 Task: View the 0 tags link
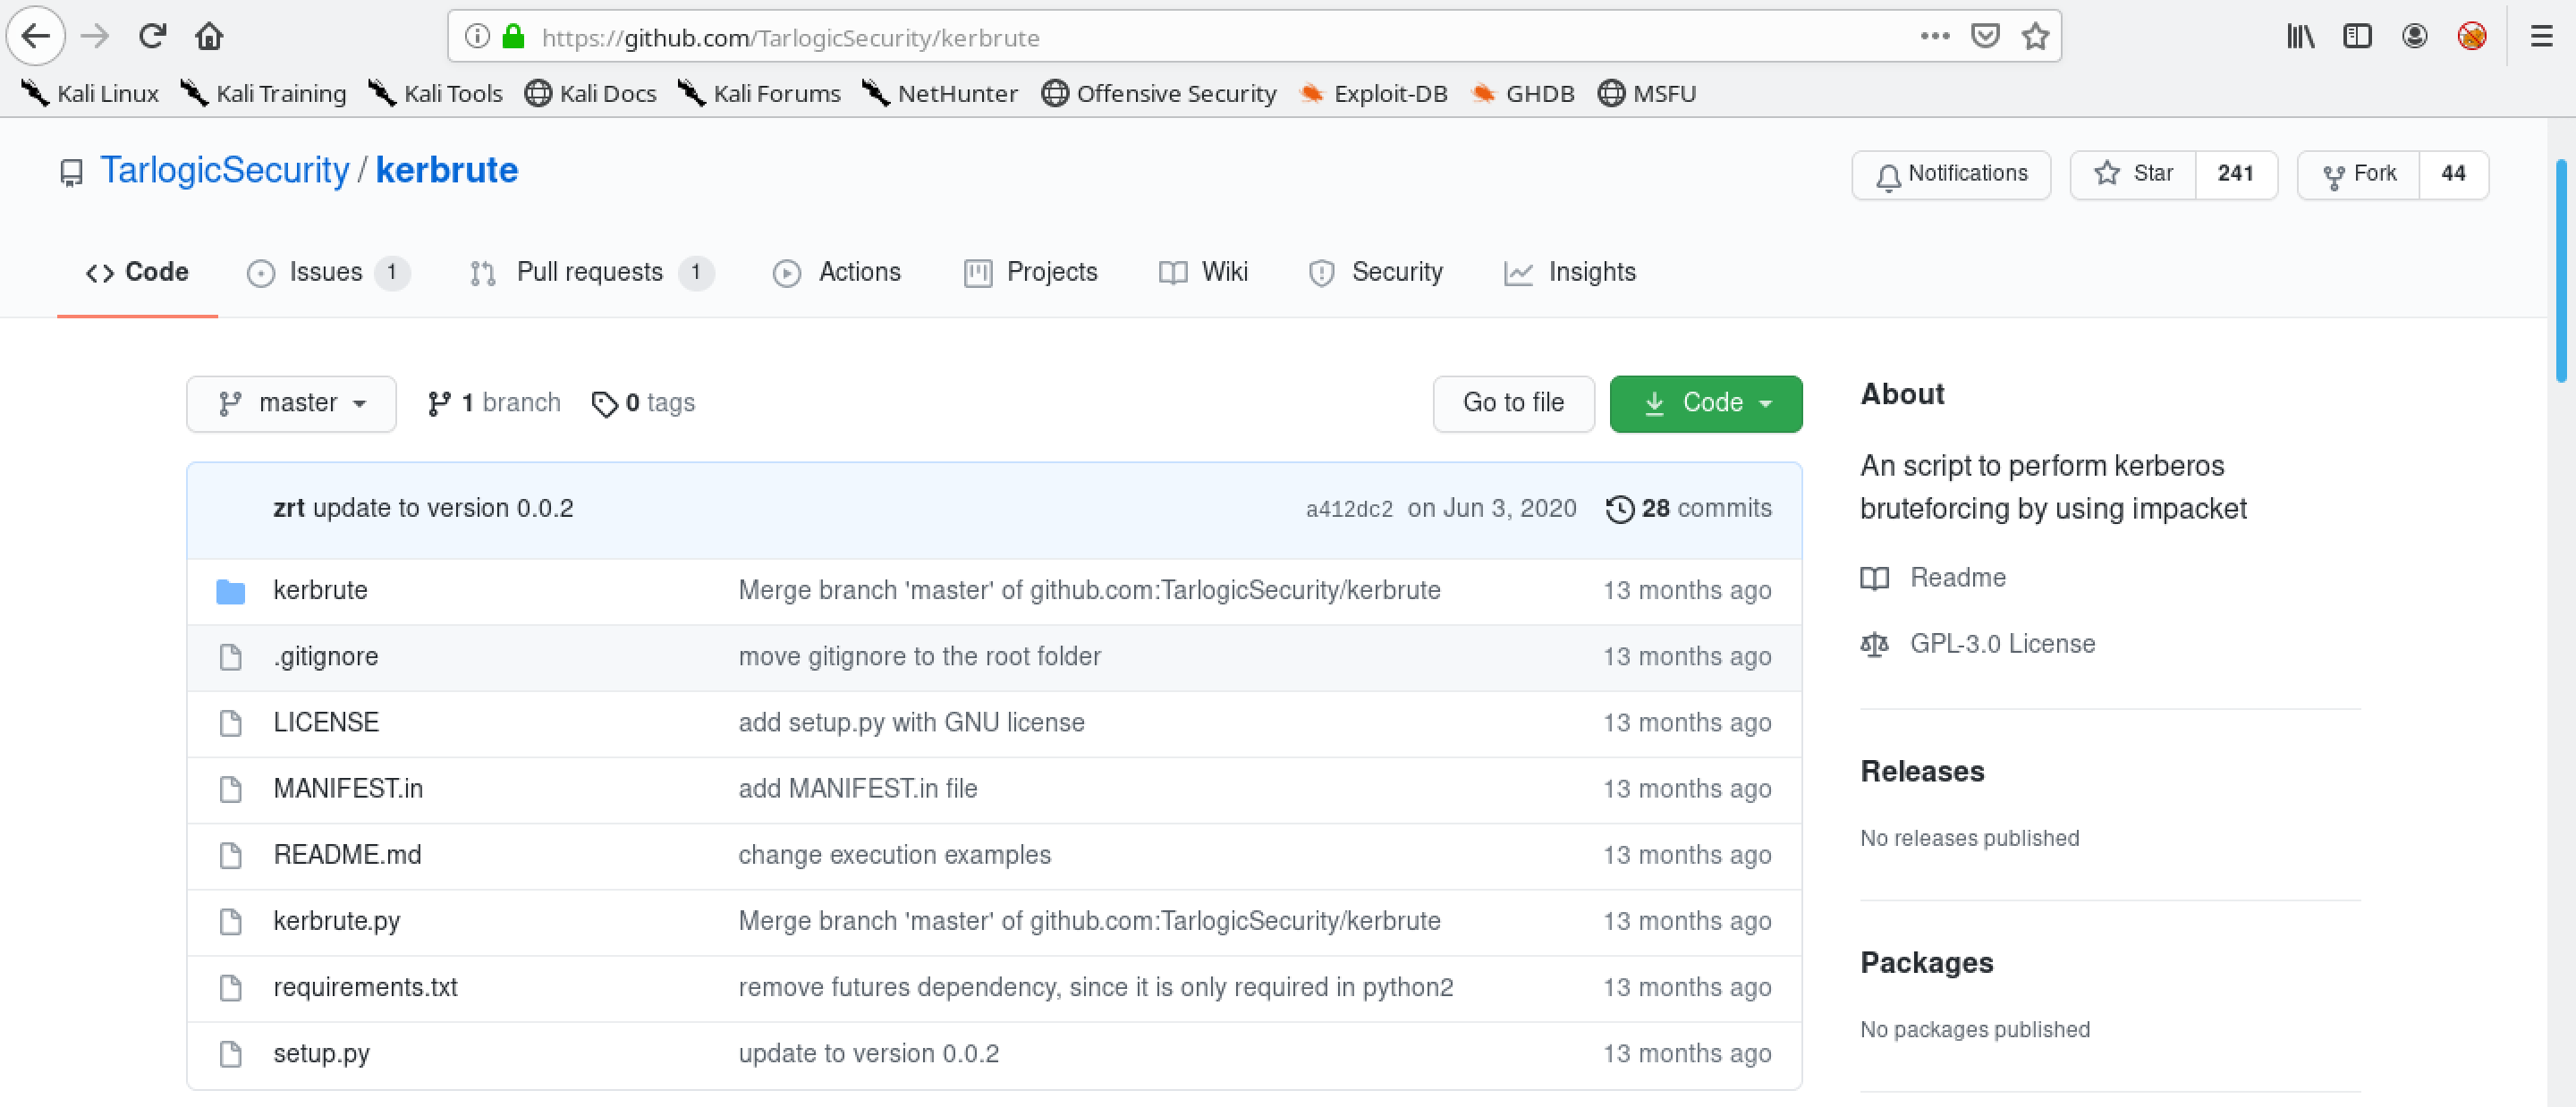coord(643,403)
